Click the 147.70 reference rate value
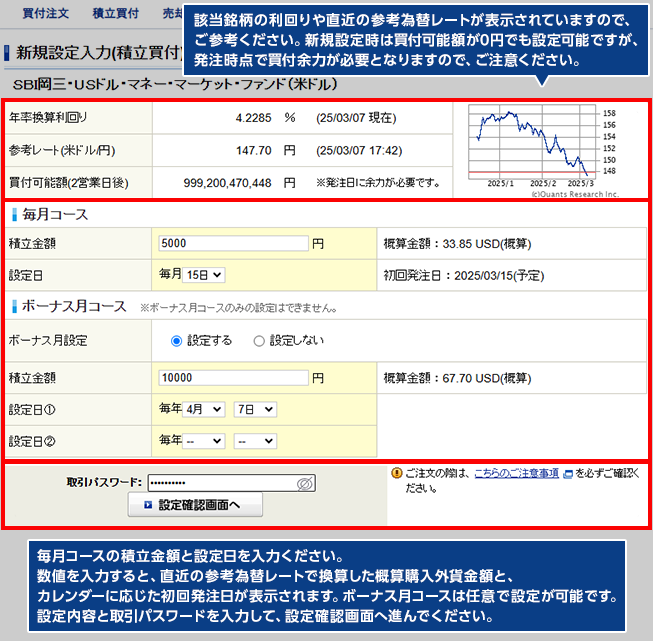Screen dimensions: 653x641 point(254,150)
